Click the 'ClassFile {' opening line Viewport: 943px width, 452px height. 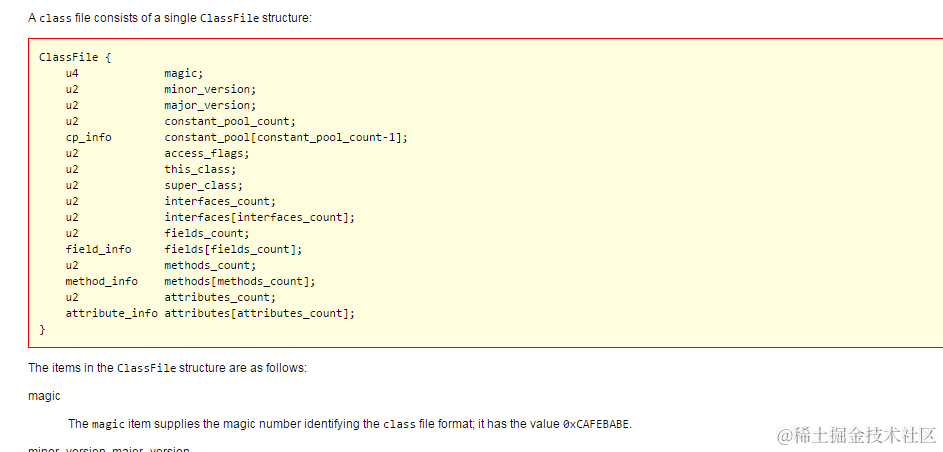coord(75,58)
